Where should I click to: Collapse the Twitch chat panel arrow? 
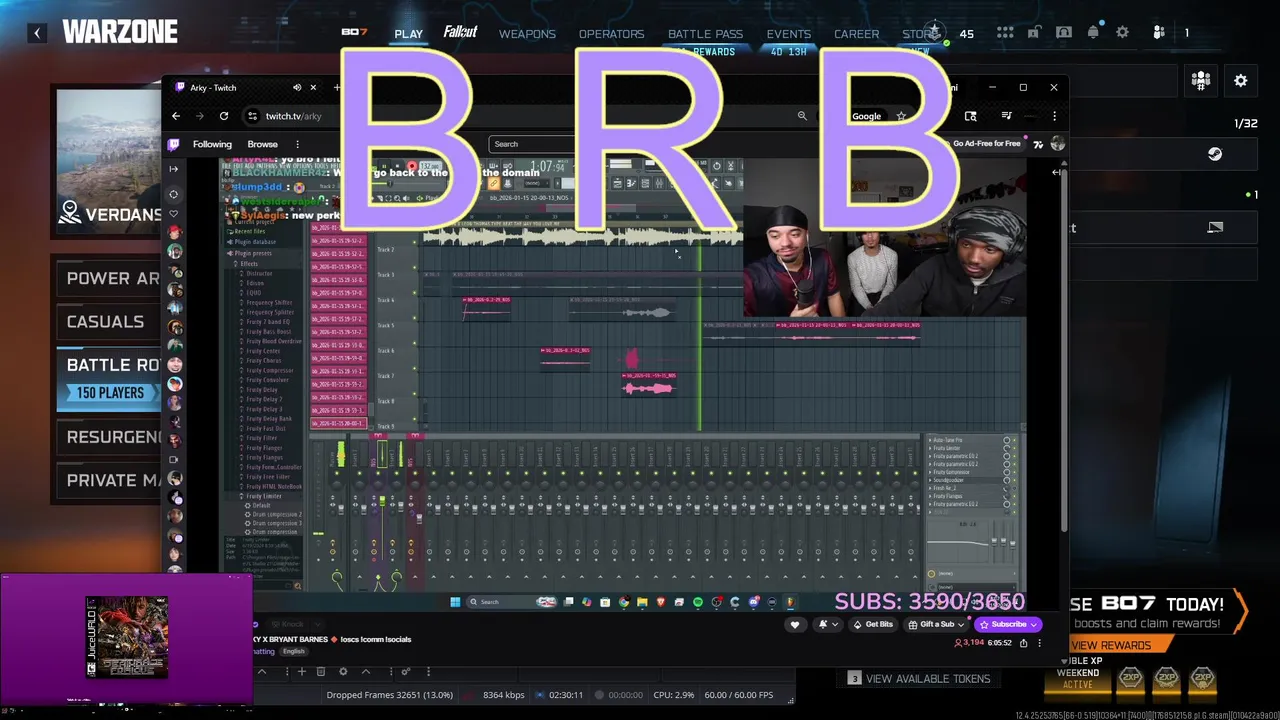[1057, 172]
